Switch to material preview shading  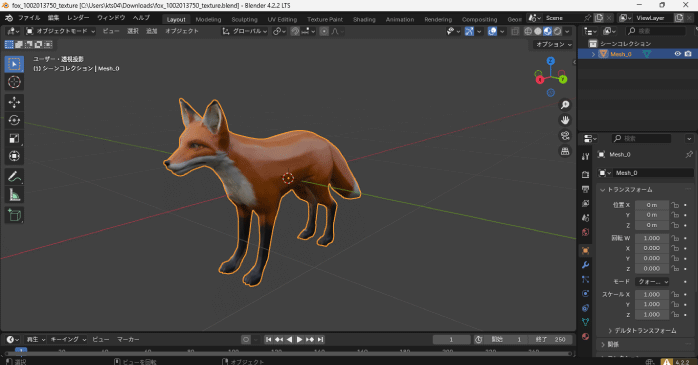click(x=548, y=31)
